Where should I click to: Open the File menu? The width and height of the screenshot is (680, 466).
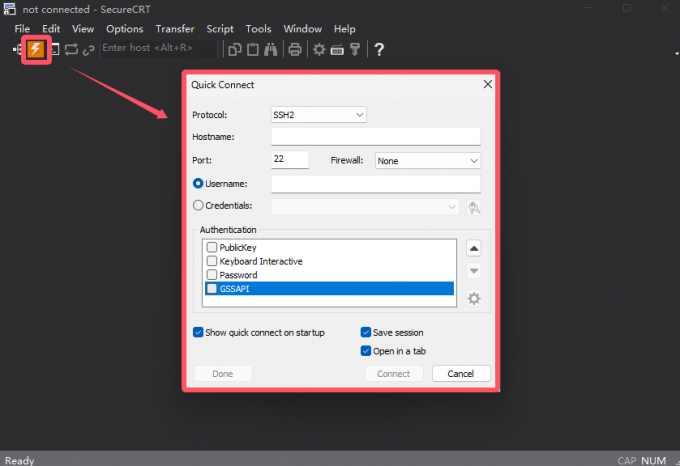[22, 29]
